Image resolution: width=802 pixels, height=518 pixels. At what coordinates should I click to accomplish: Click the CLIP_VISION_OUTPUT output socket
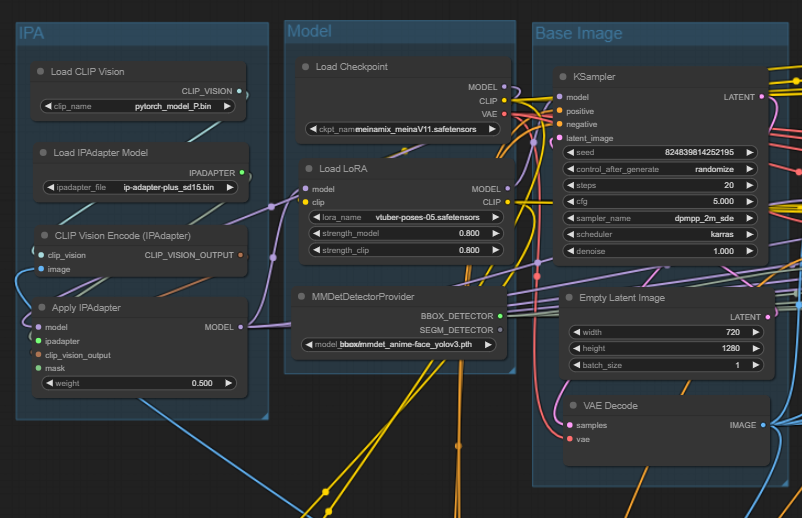point(240,255)
